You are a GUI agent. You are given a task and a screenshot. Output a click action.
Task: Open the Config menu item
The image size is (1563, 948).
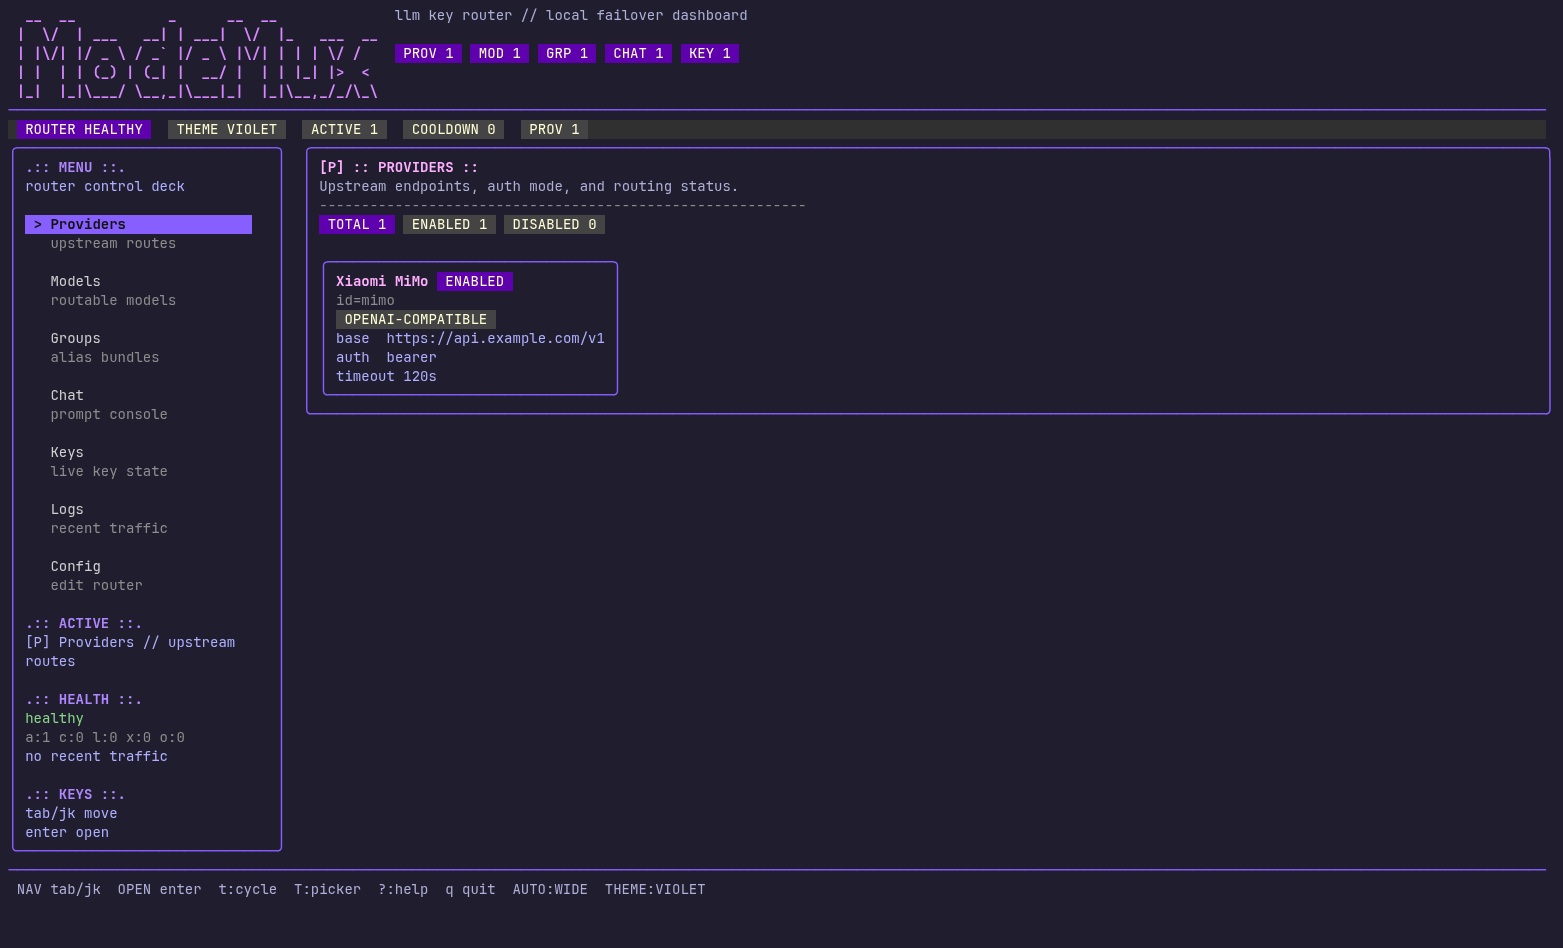click(75, 566)
